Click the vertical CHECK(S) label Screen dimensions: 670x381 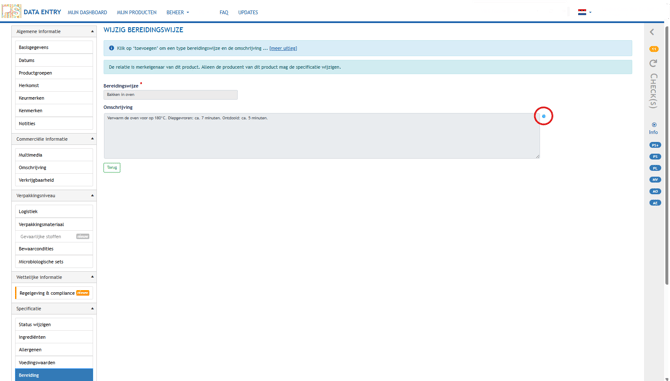click(653, 91)
